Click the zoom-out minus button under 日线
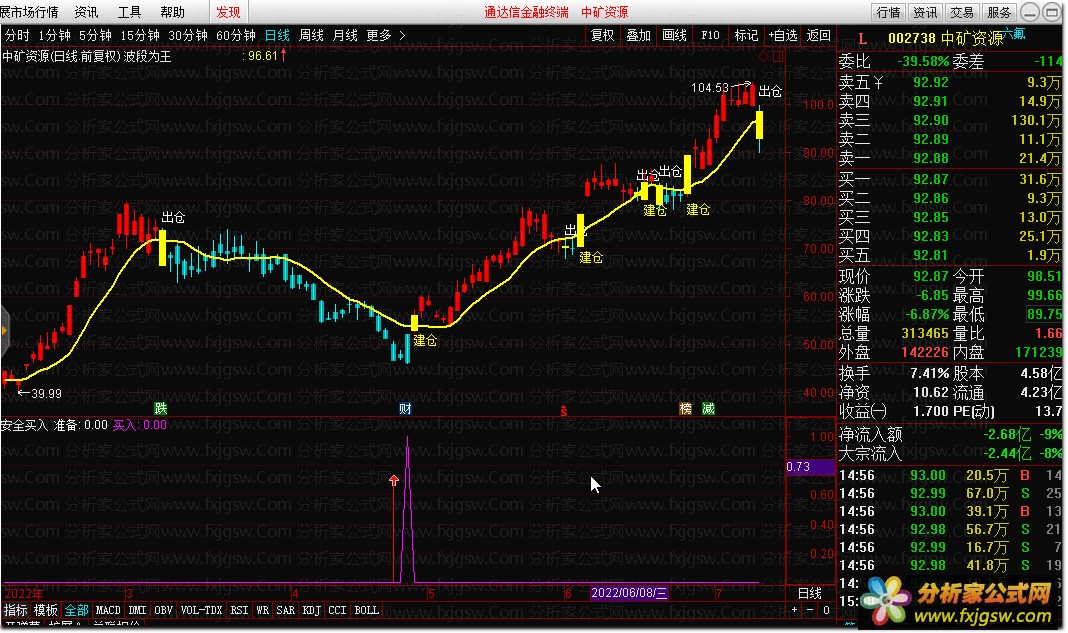Image resolution: width=1068 pixels, height=633 pixels. pos(811,609)
